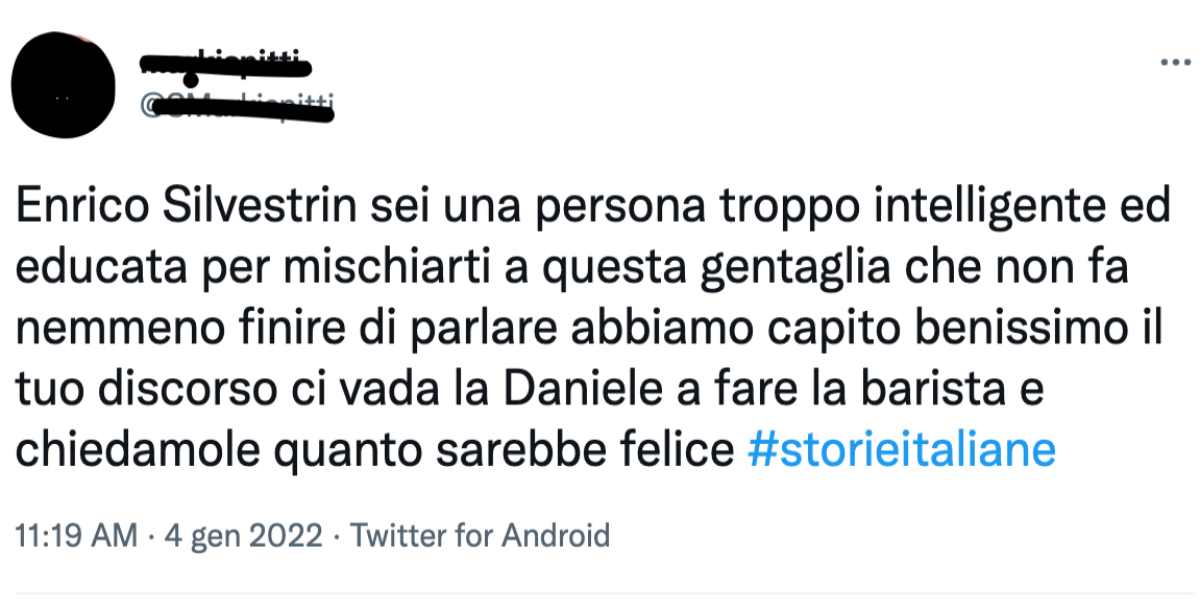The width and height of the screenshot is (1200, 600).
Task: Open the redacted display name of the author
Action: click(x=224, y=64)
